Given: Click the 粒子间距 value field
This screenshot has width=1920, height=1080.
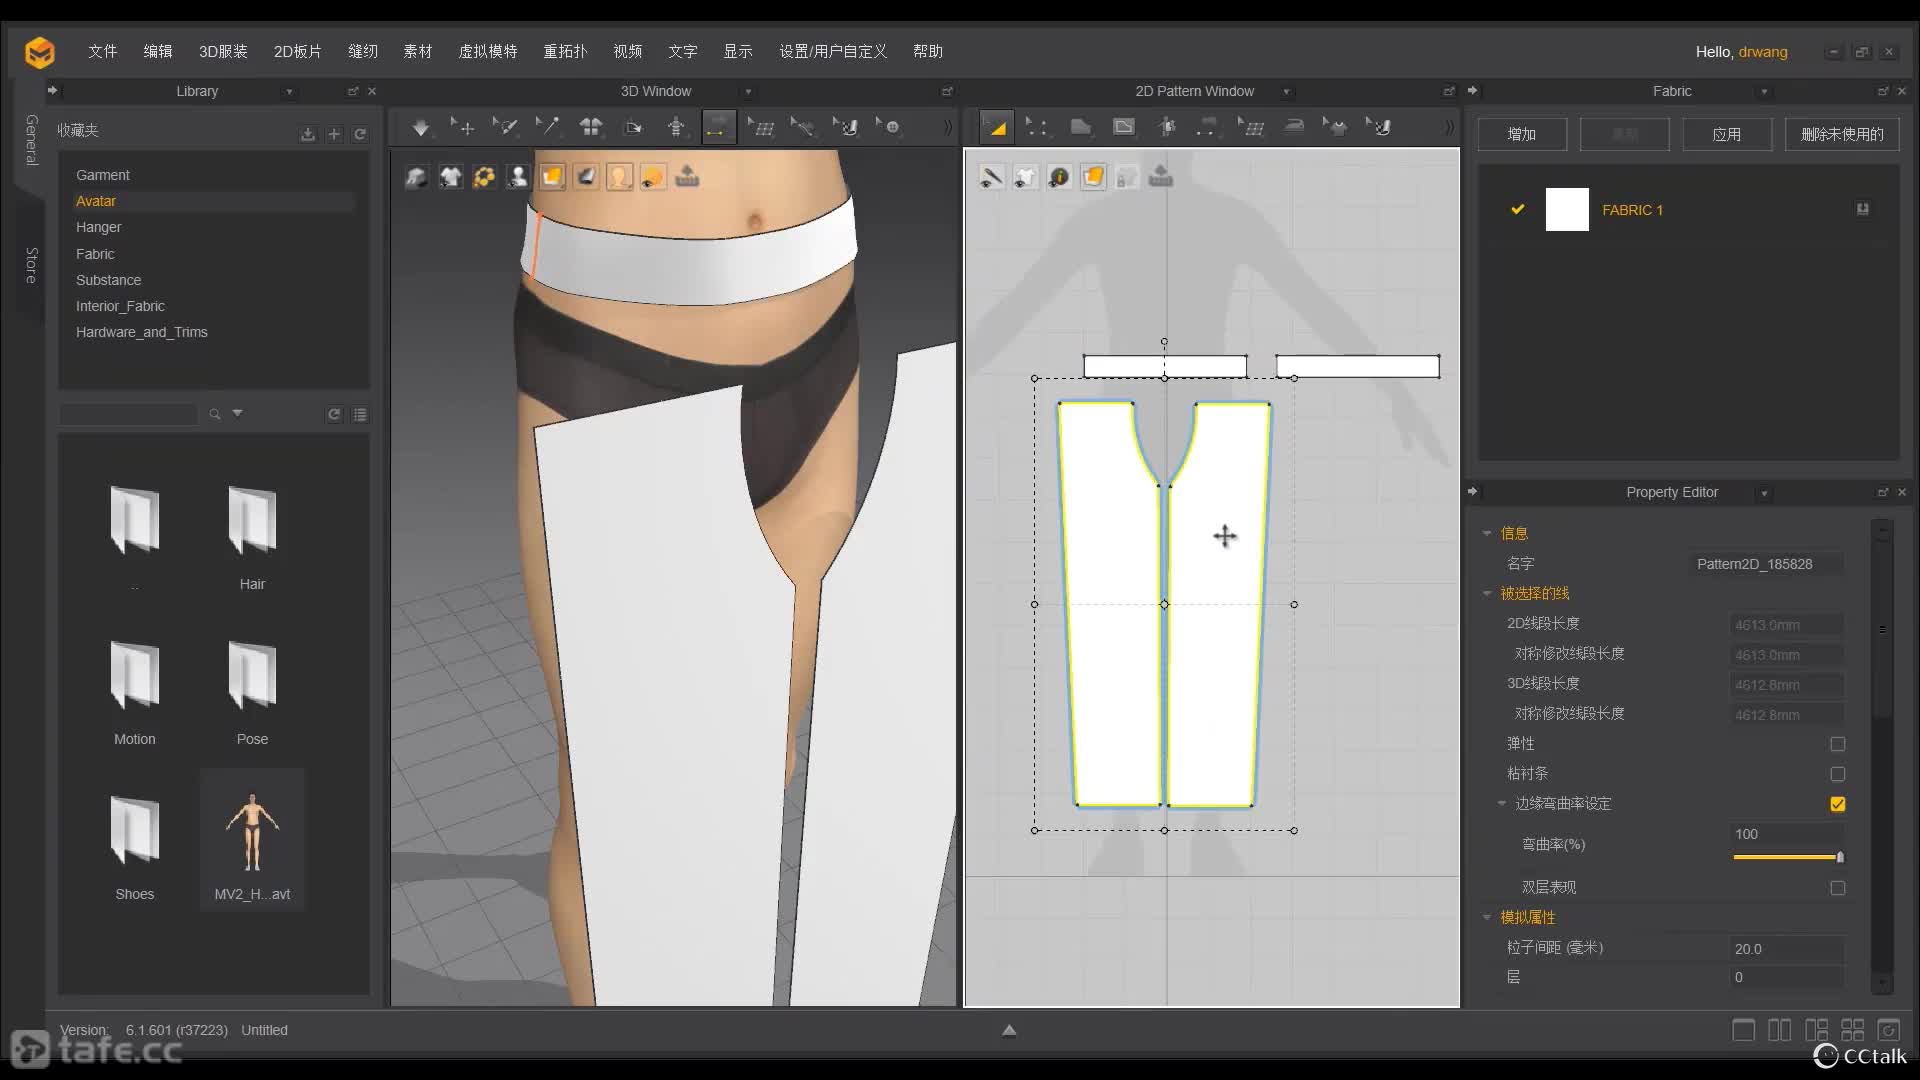Looking at the screenshot, I should (1787, 948).
